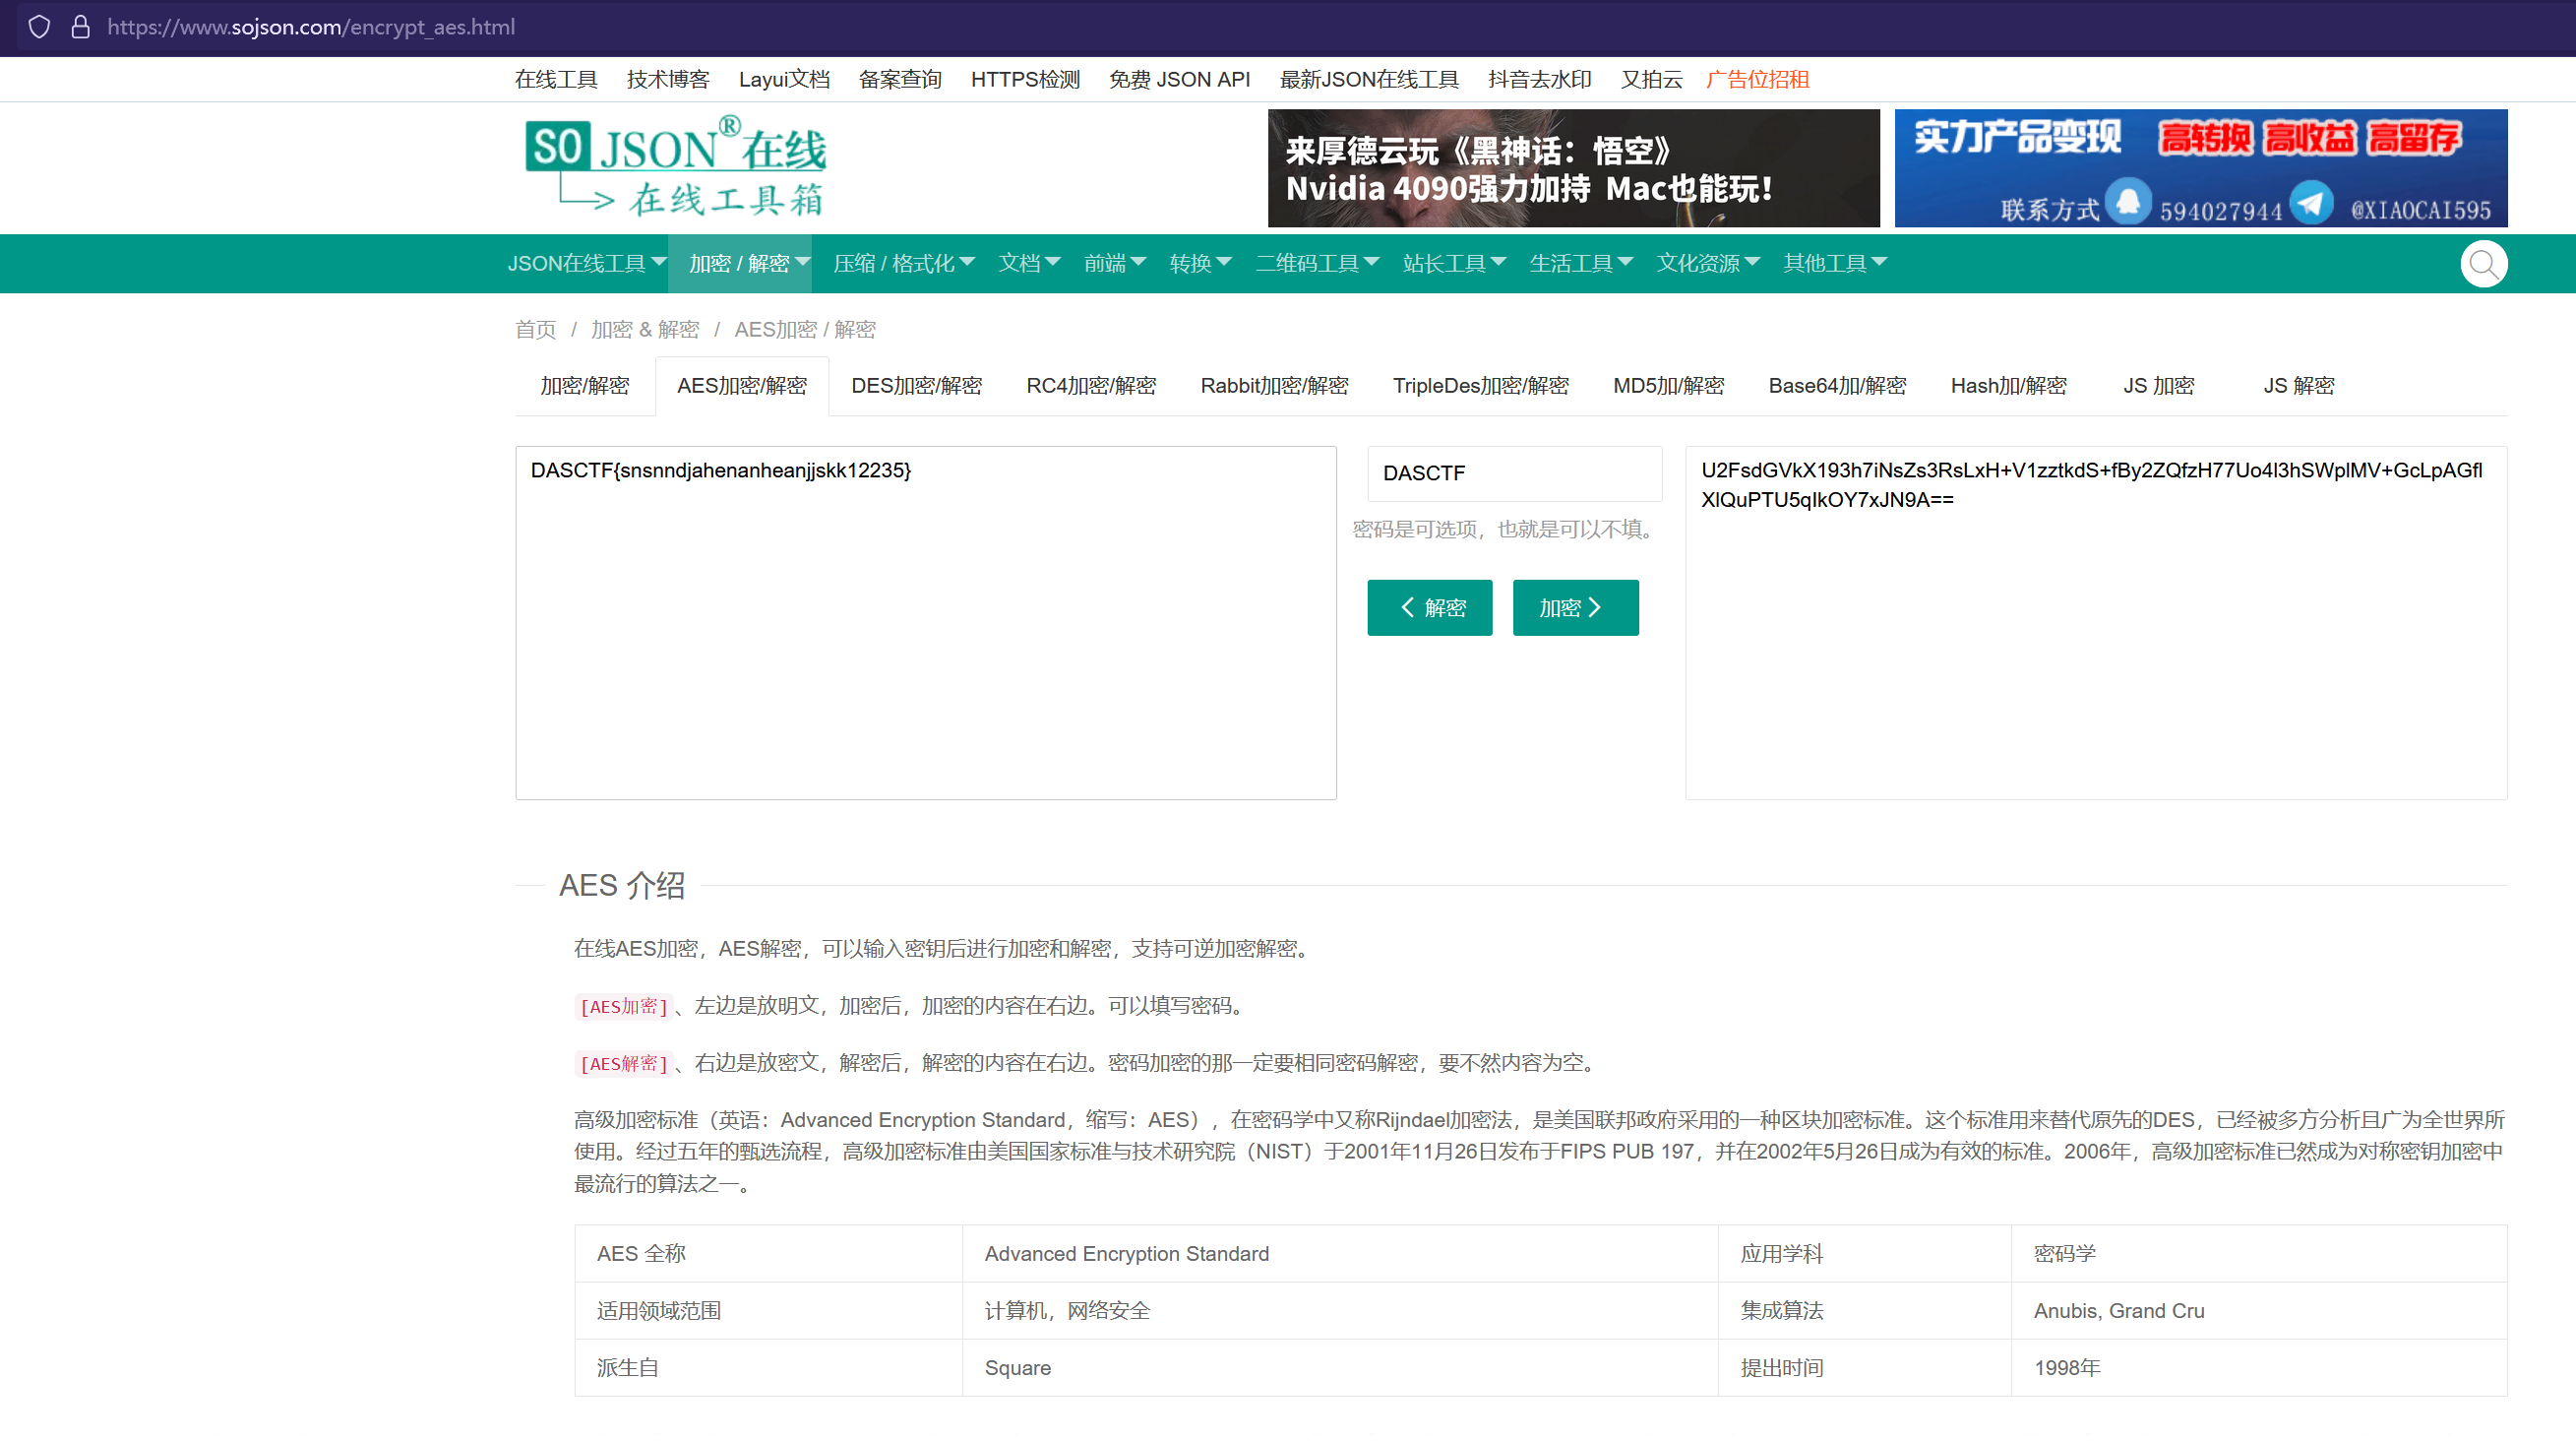Image resolution: width=2576 pixels, height=1441 pixels.
Task: Click the 解密 decrypt button
Action: click(1430, 608)
